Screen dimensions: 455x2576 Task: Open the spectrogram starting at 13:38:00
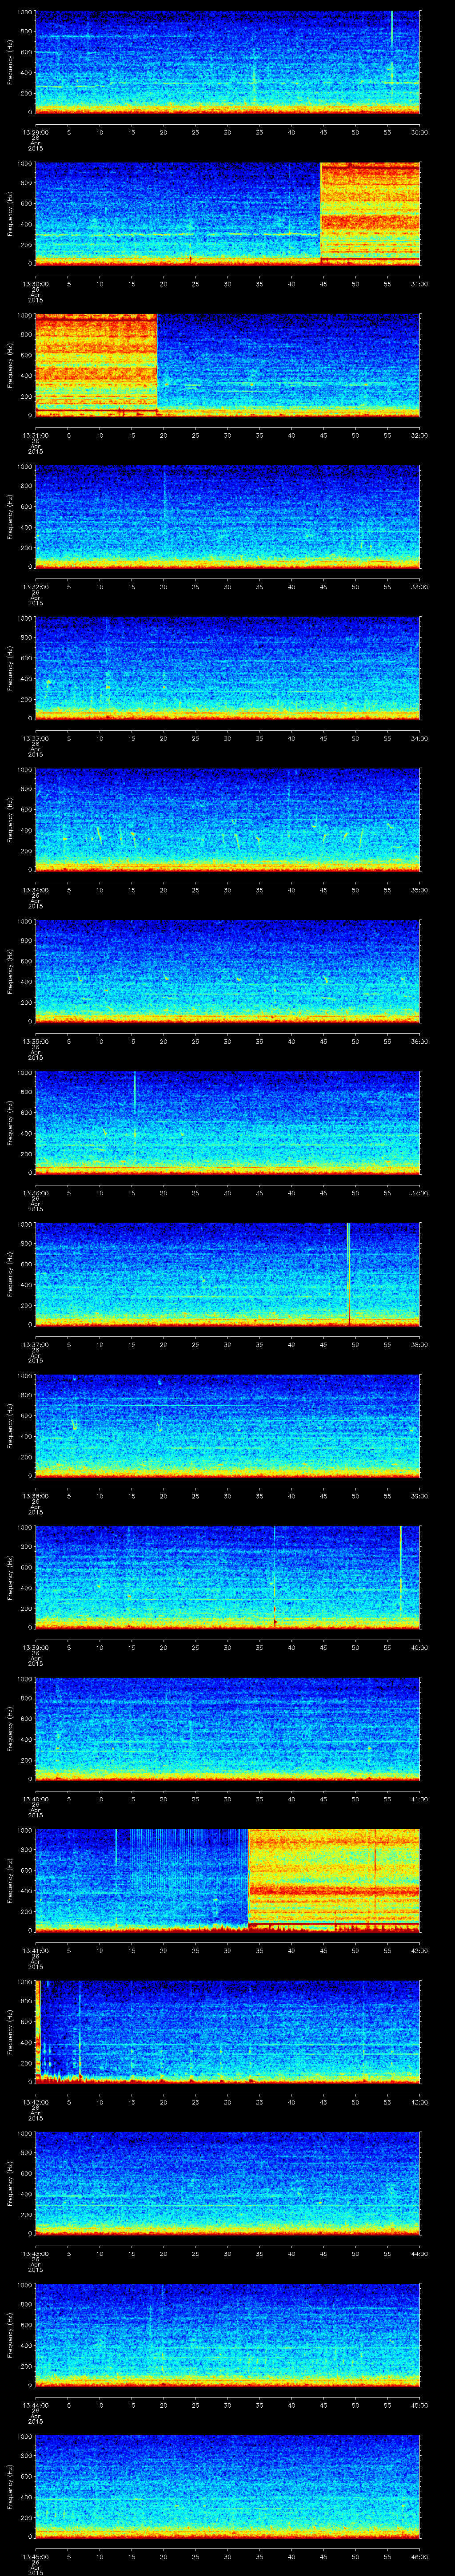(228, 1426)
